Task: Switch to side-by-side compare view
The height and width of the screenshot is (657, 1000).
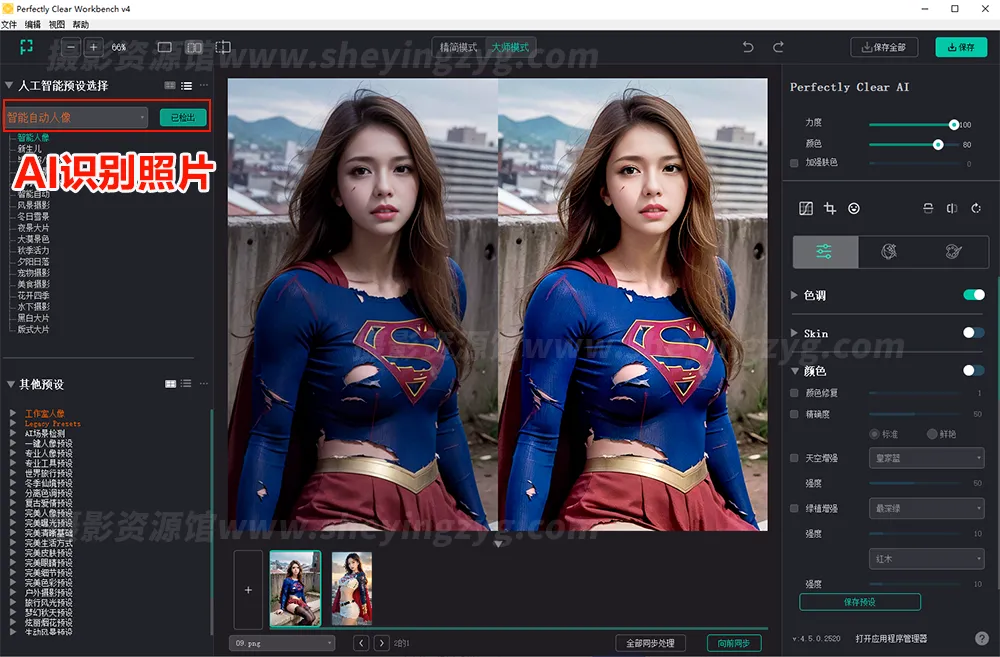Action: (x=195, y=47)
